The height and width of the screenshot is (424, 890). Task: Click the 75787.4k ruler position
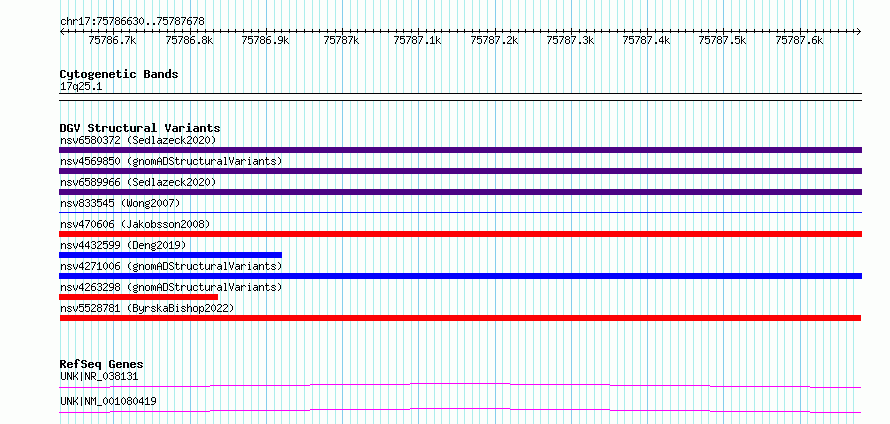click(x=647, y=40)
